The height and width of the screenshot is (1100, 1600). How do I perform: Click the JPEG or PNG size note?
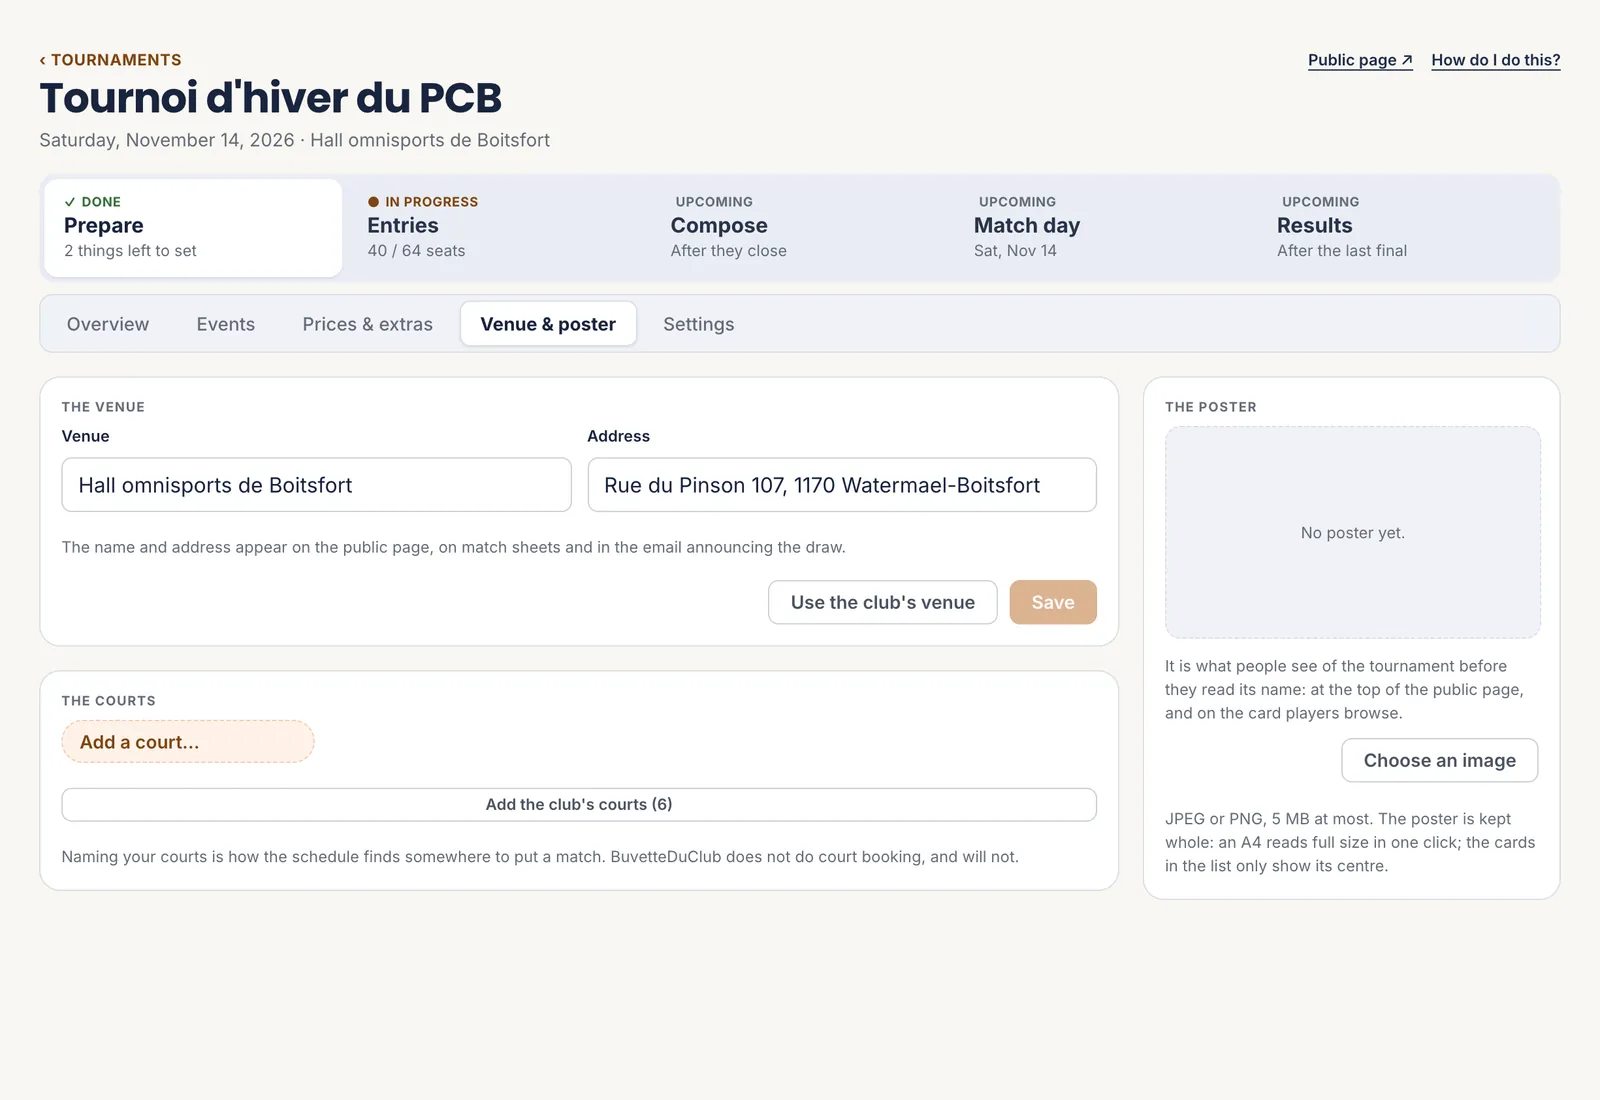tap(1350, 842)
